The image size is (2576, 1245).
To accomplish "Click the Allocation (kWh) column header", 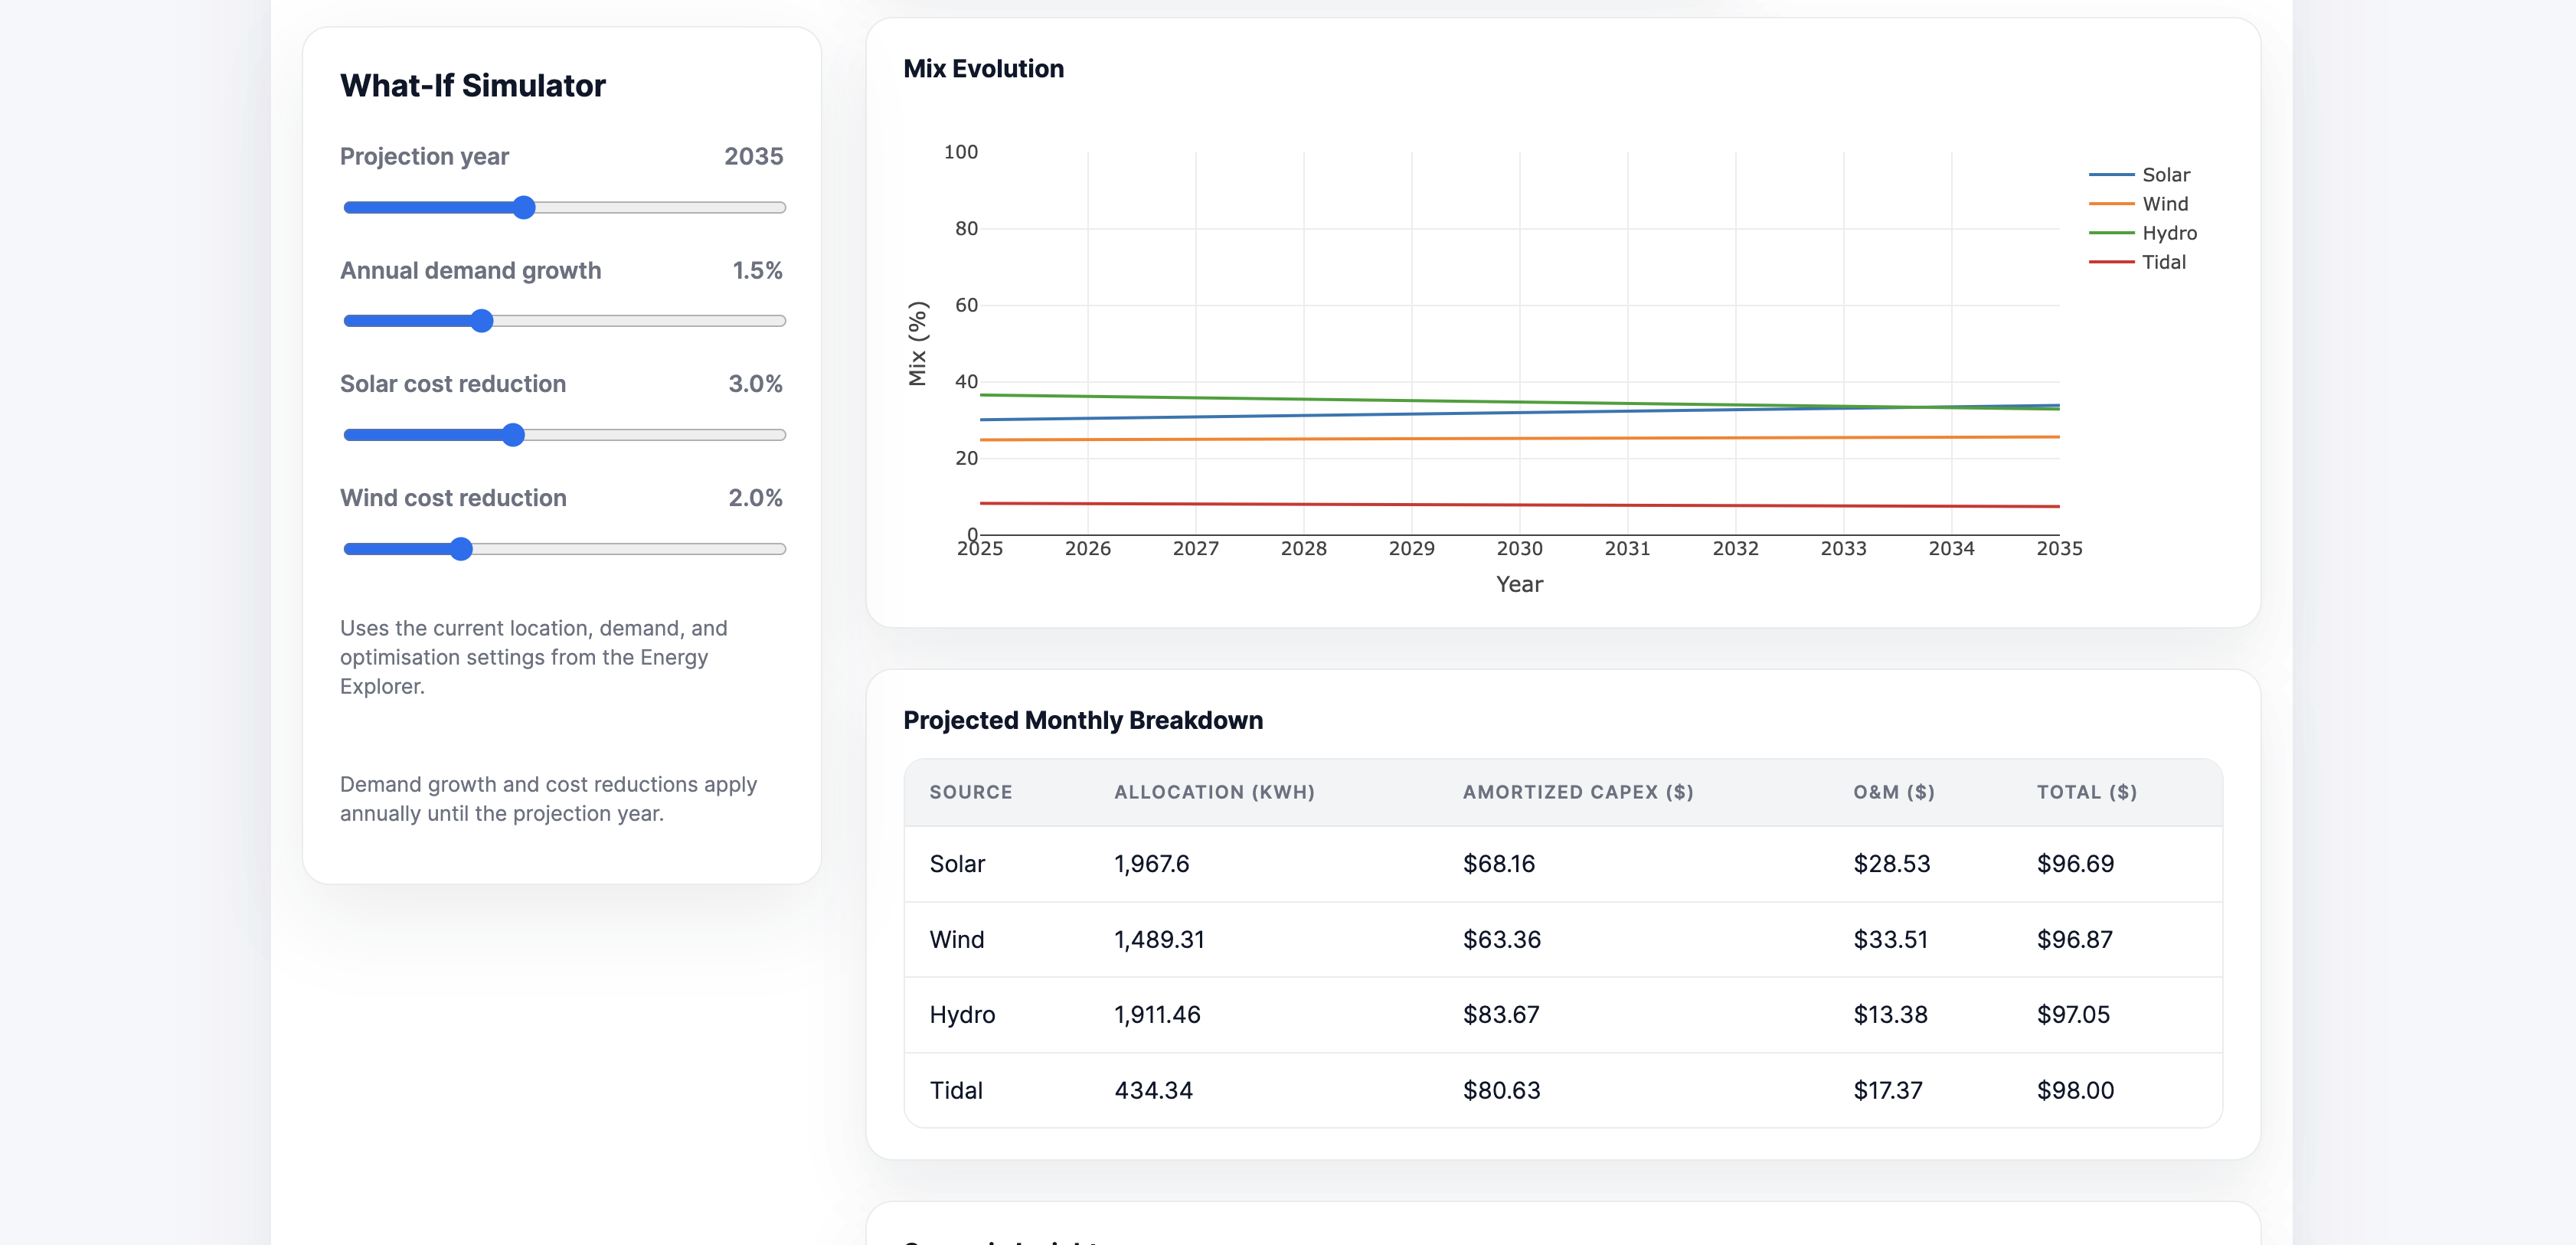I will [1214, 792].
